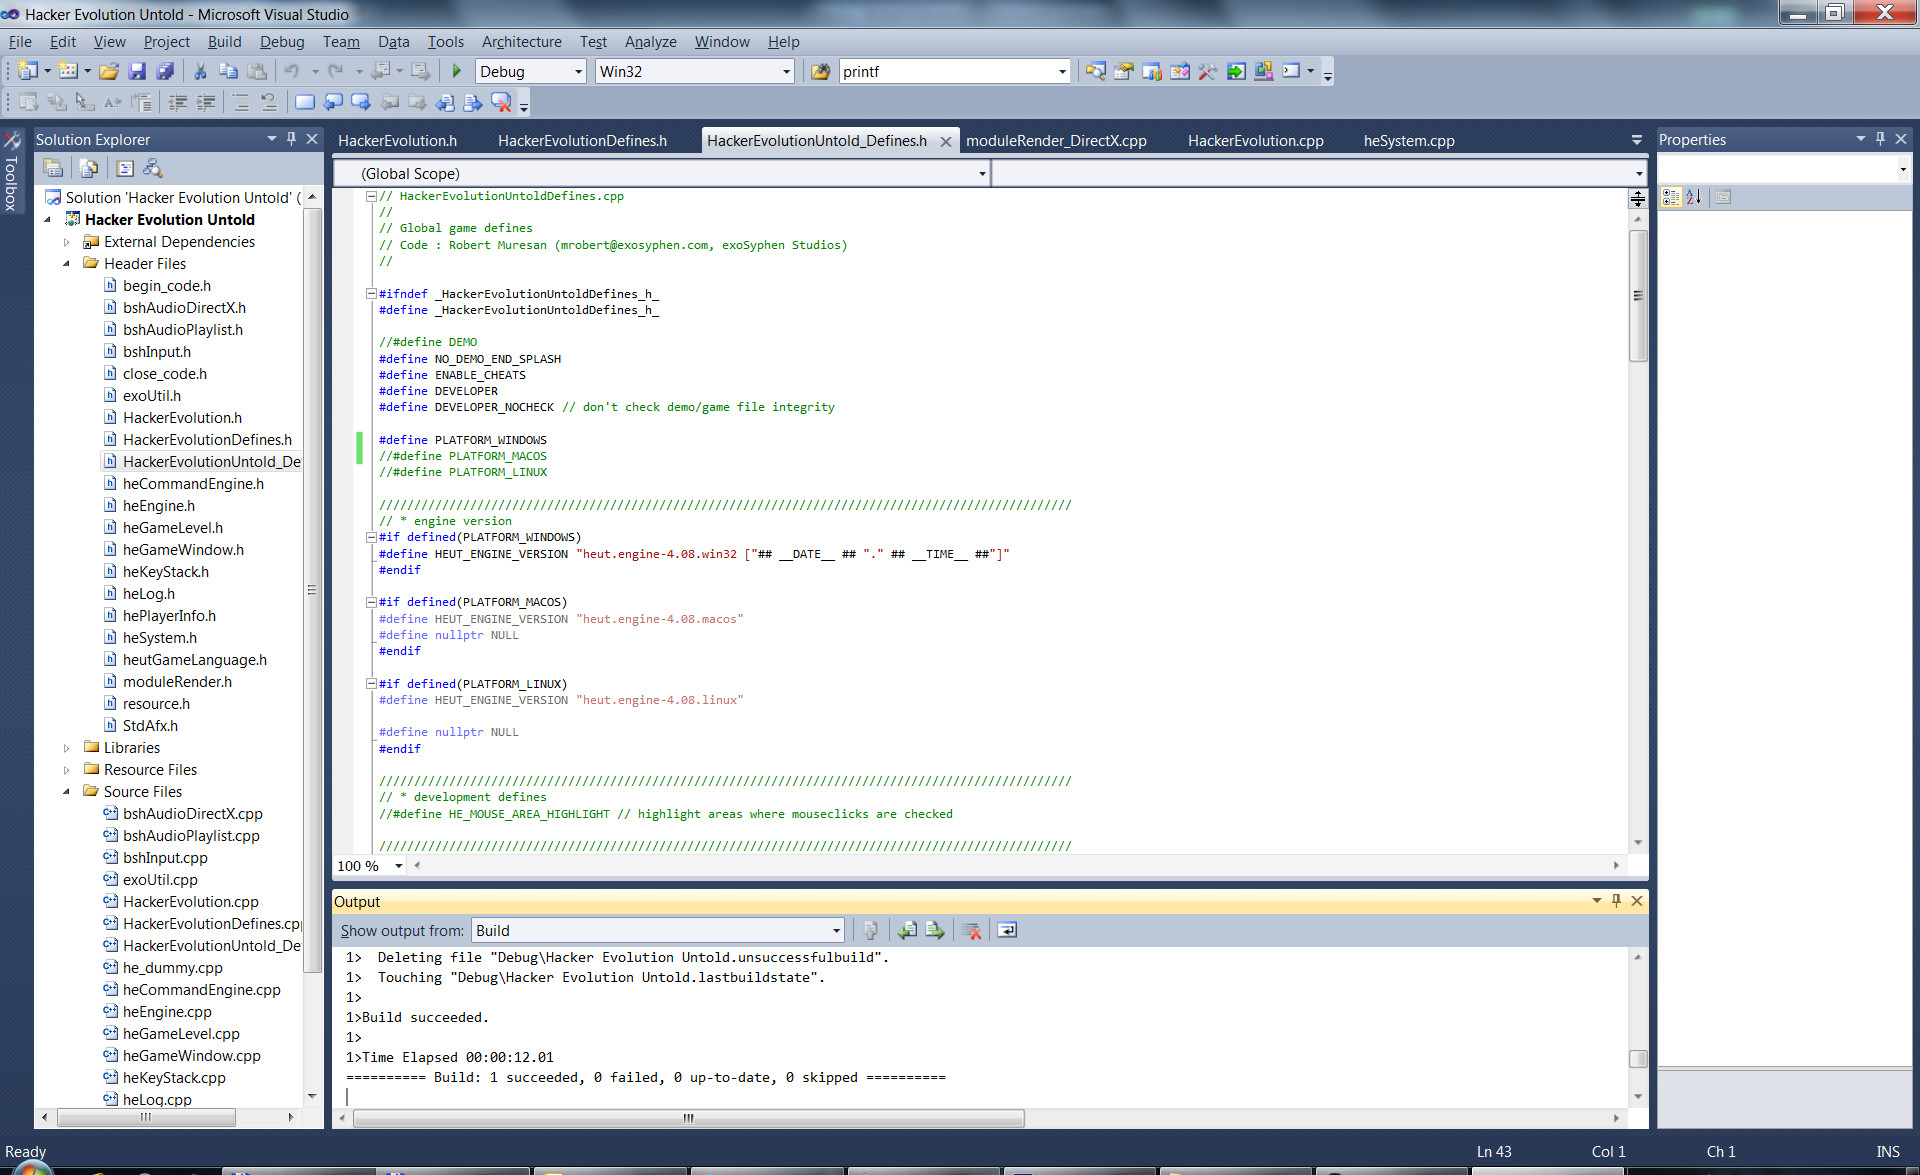Pin the Solution Explorer panel

[x=290, y=139]
